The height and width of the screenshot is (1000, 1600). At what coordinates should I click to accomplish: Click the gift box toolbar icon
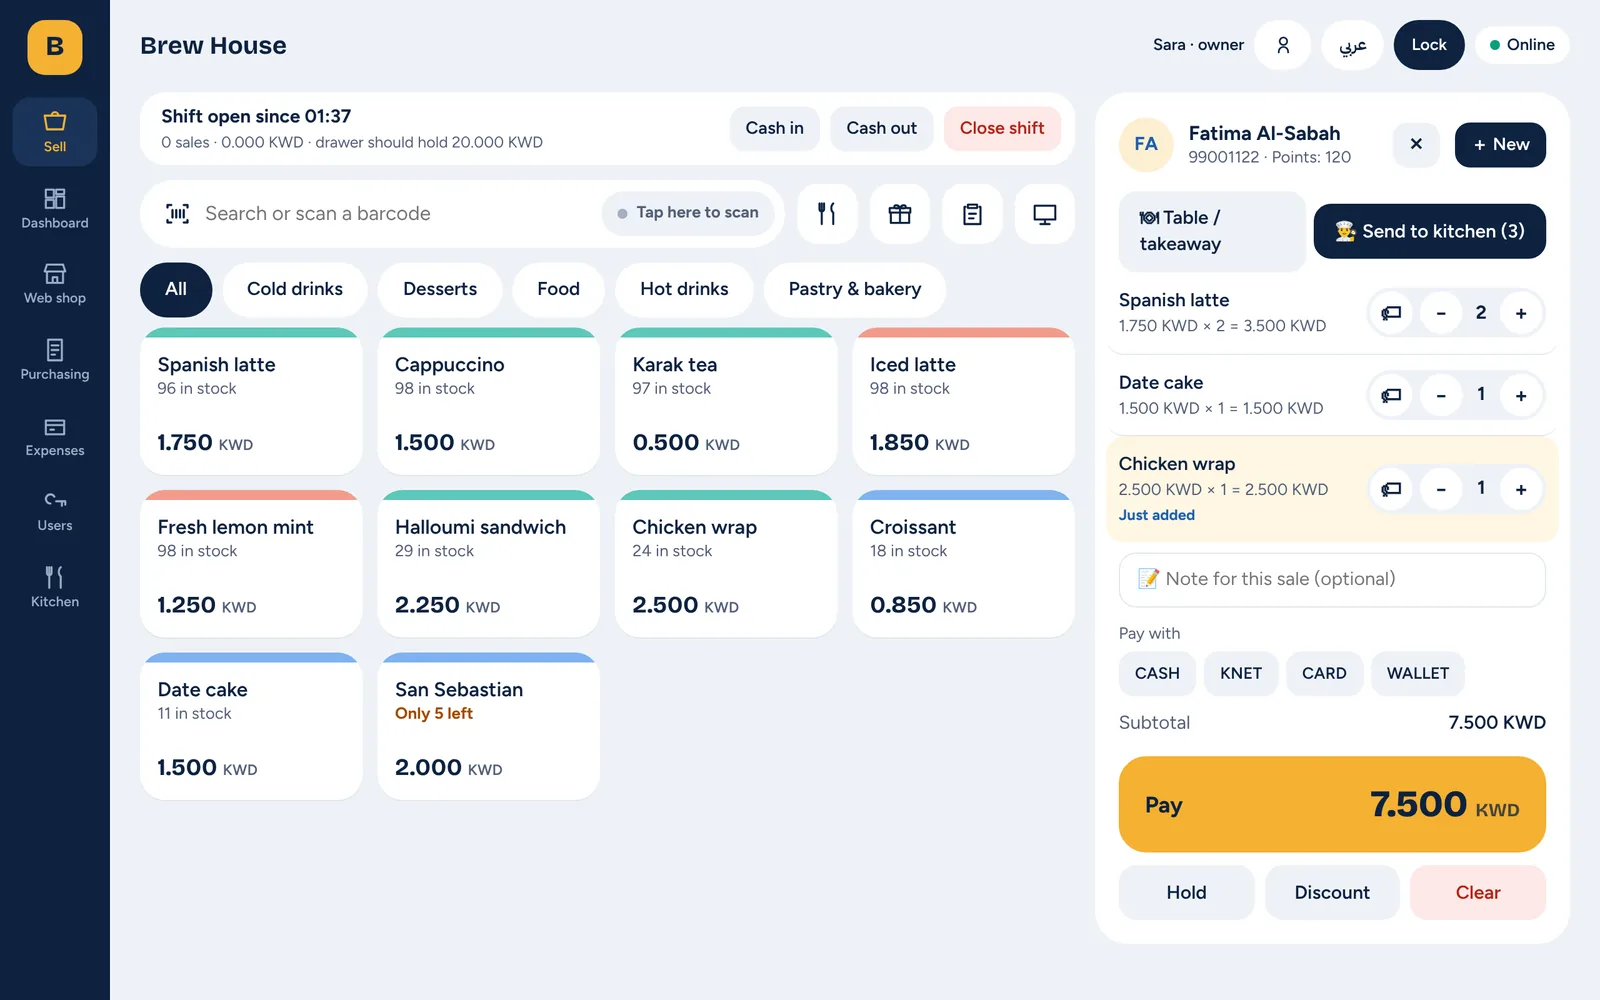900,214
